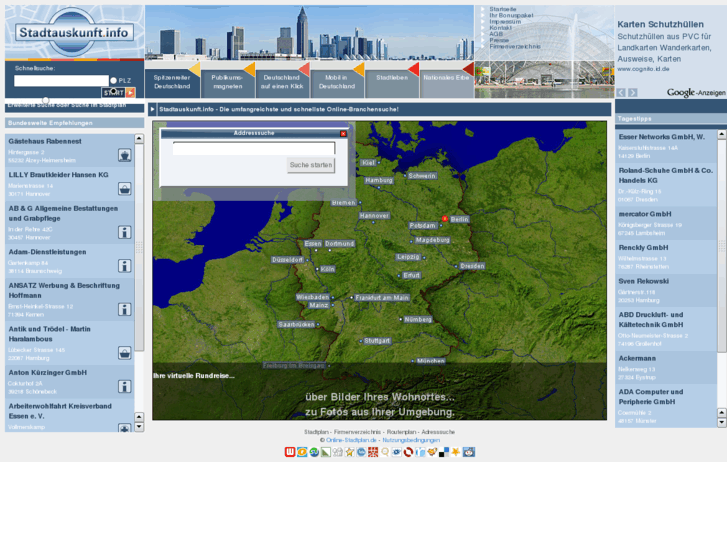Select Köln label on the map
Image resolution: width=727 pixels, height=545 pixels.
click(x=327, y=269)
